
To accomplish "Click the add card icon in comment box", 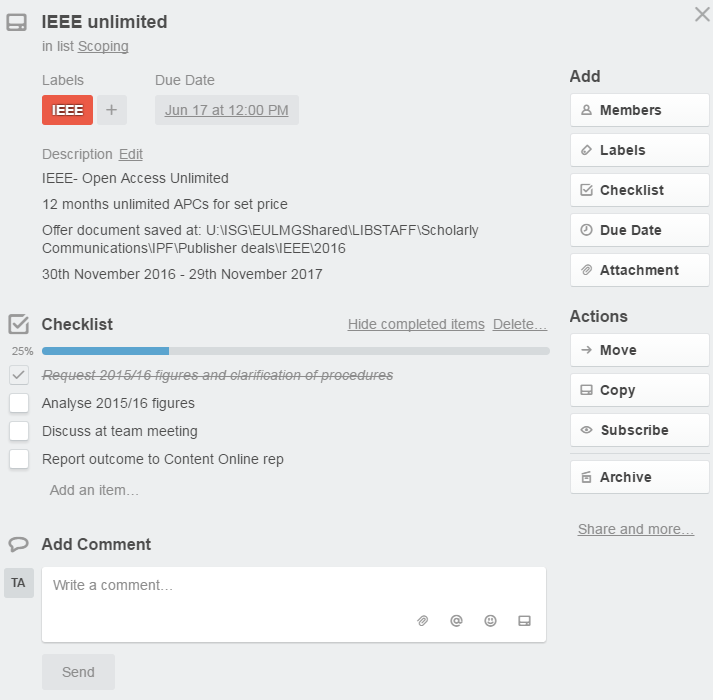I will click(524, 621).
